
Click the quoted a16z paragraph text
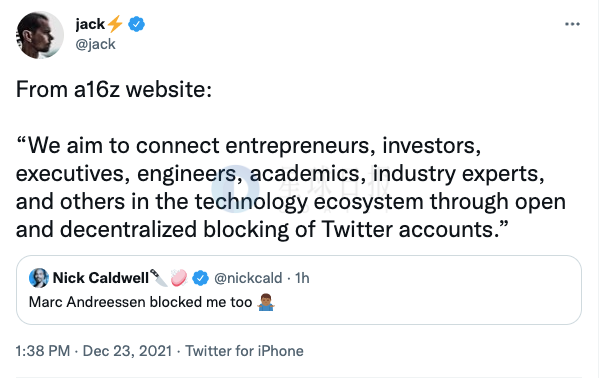[x=291, y=188]
